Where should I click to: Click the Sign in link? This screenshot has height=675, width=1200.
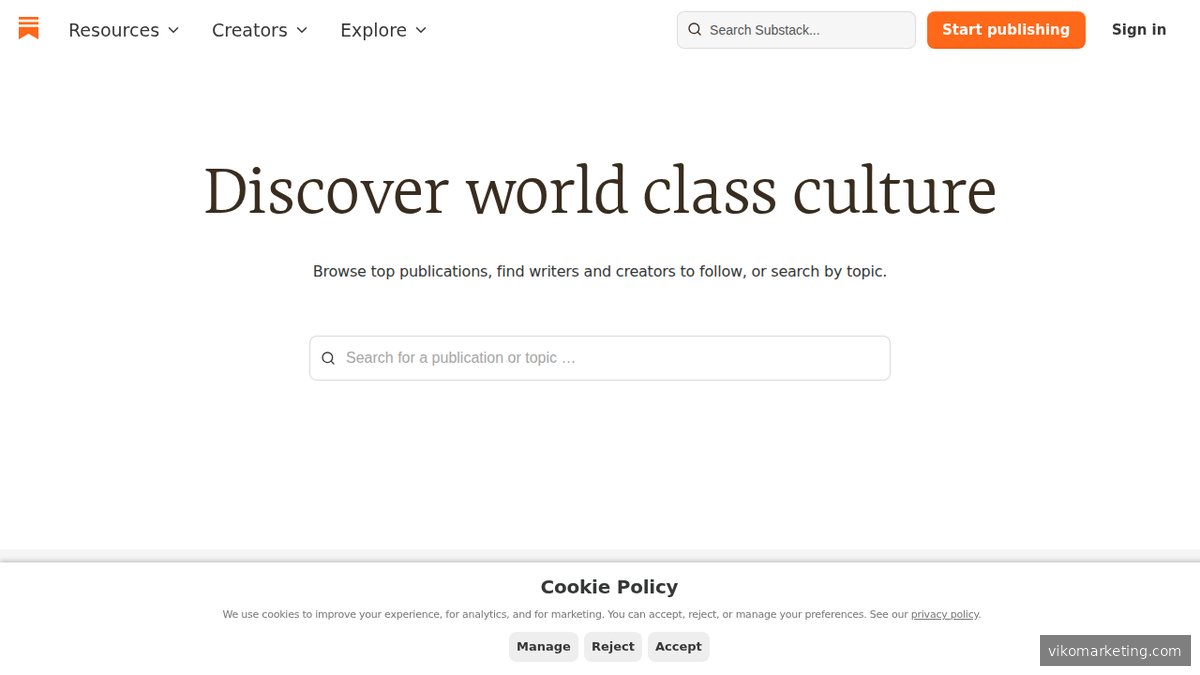[x=1138, y=30]
